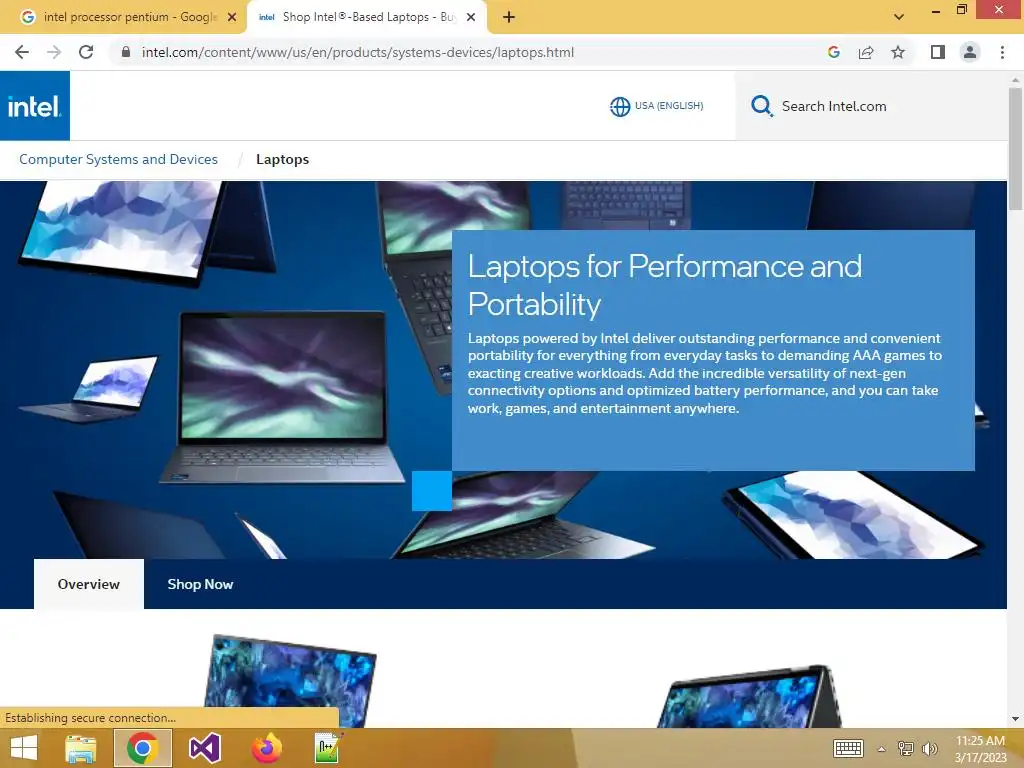Reload the page with the refresh icon
The height and width of the screenshot is (768, 1024).
[x=86, y=52]
